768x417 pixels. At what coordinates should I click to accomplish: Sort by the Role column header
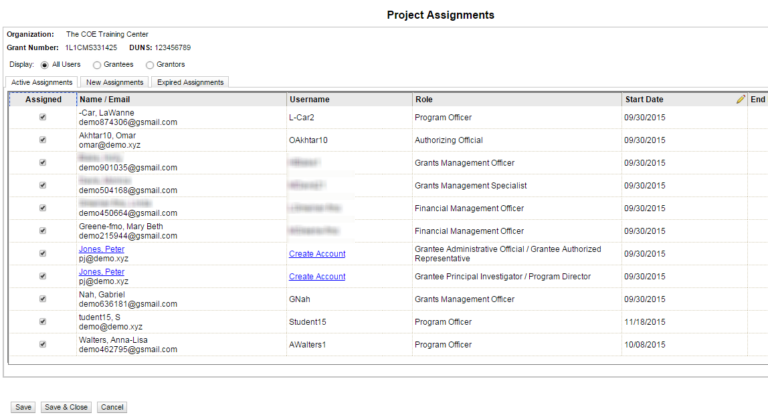[x=424, y=100]
